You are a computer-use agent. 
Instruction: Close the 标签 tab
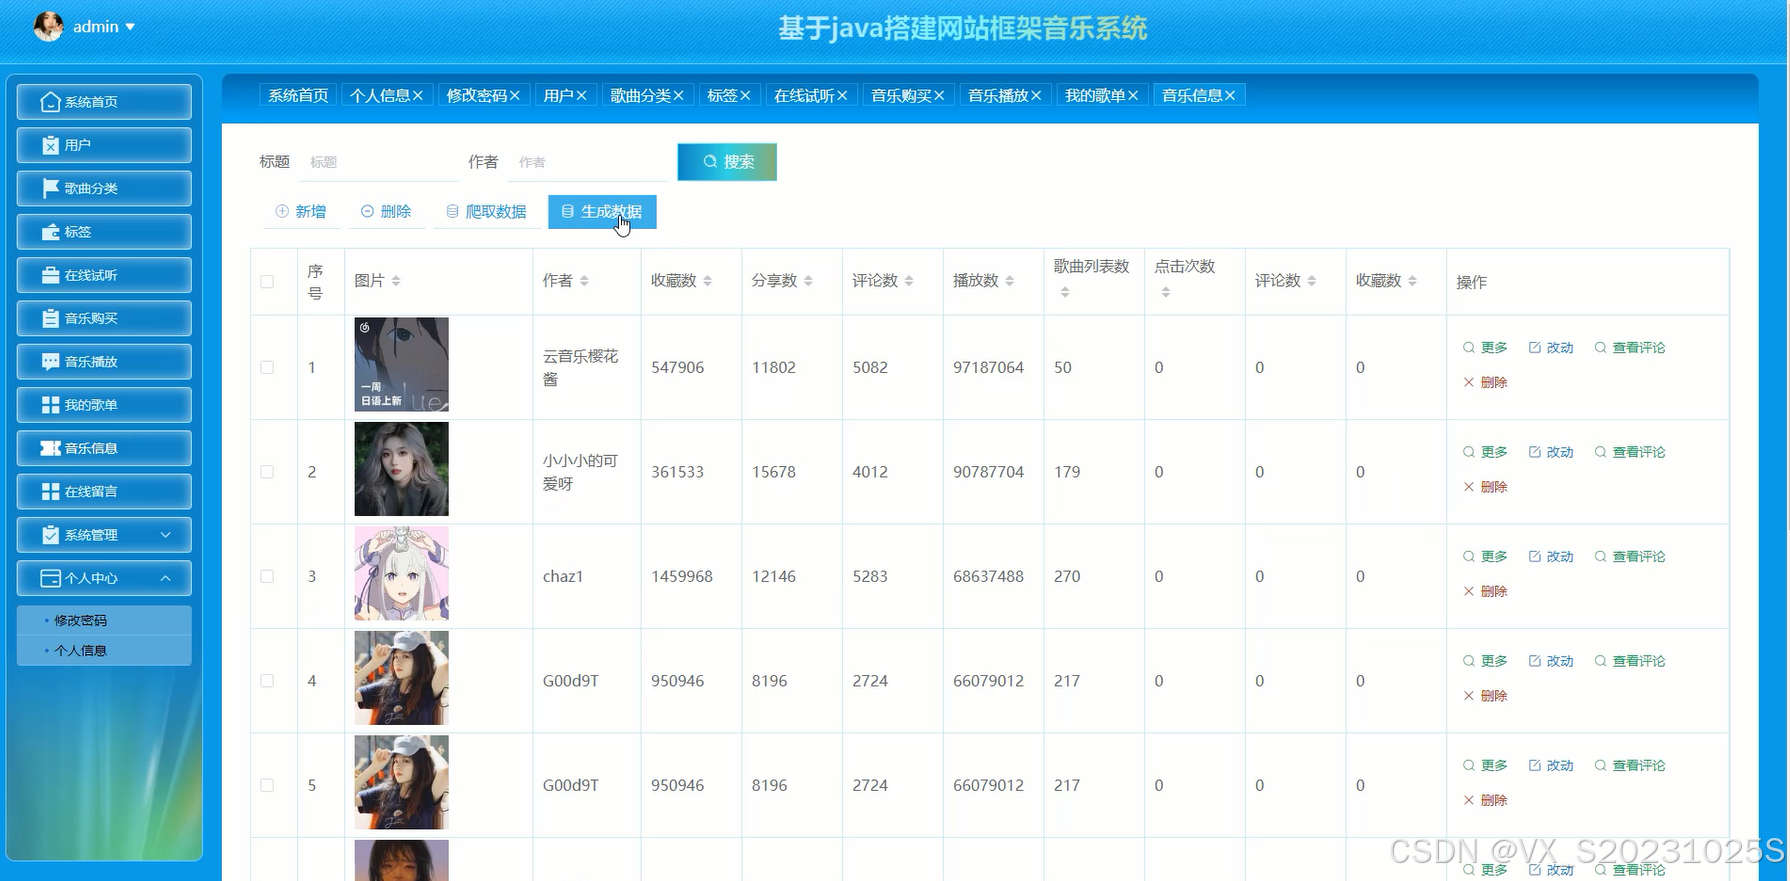point(745,95)
